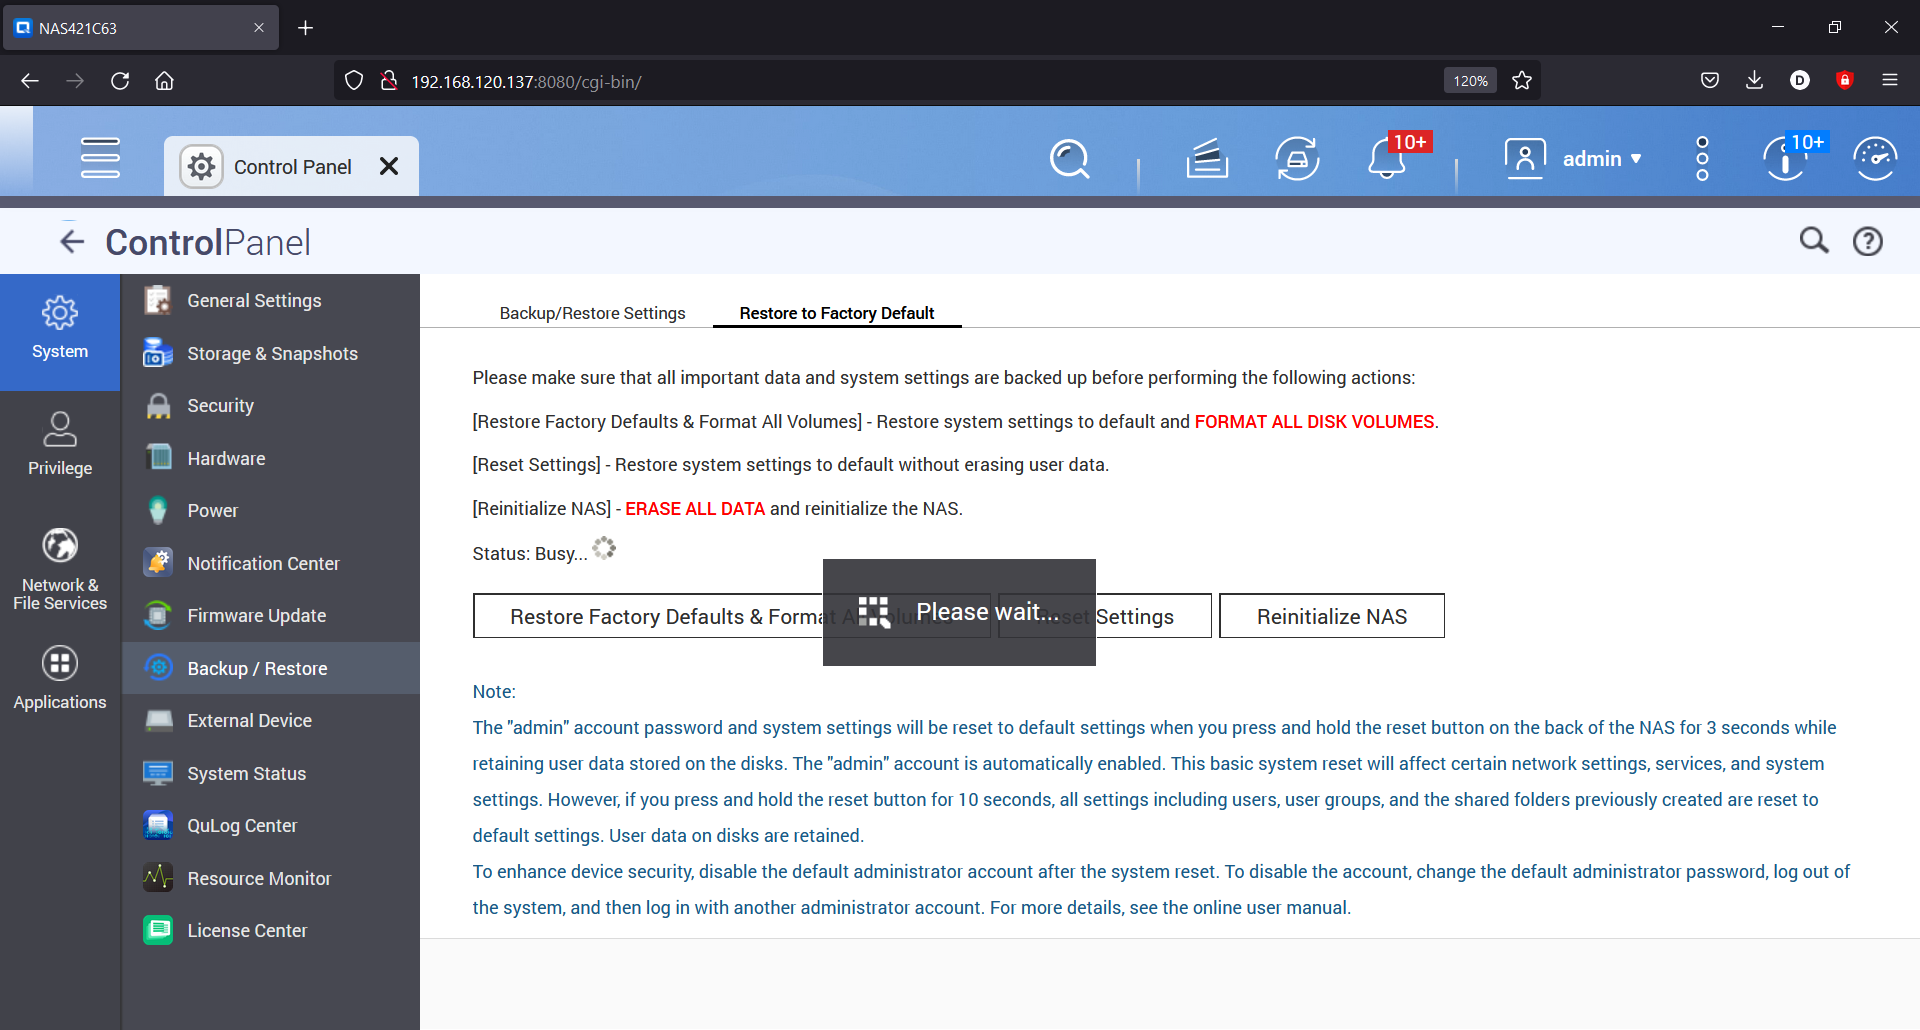Viewport: 1920px width, 1030px height.
Task: Open the event notifications bell icon
Action: point(1388,158)
